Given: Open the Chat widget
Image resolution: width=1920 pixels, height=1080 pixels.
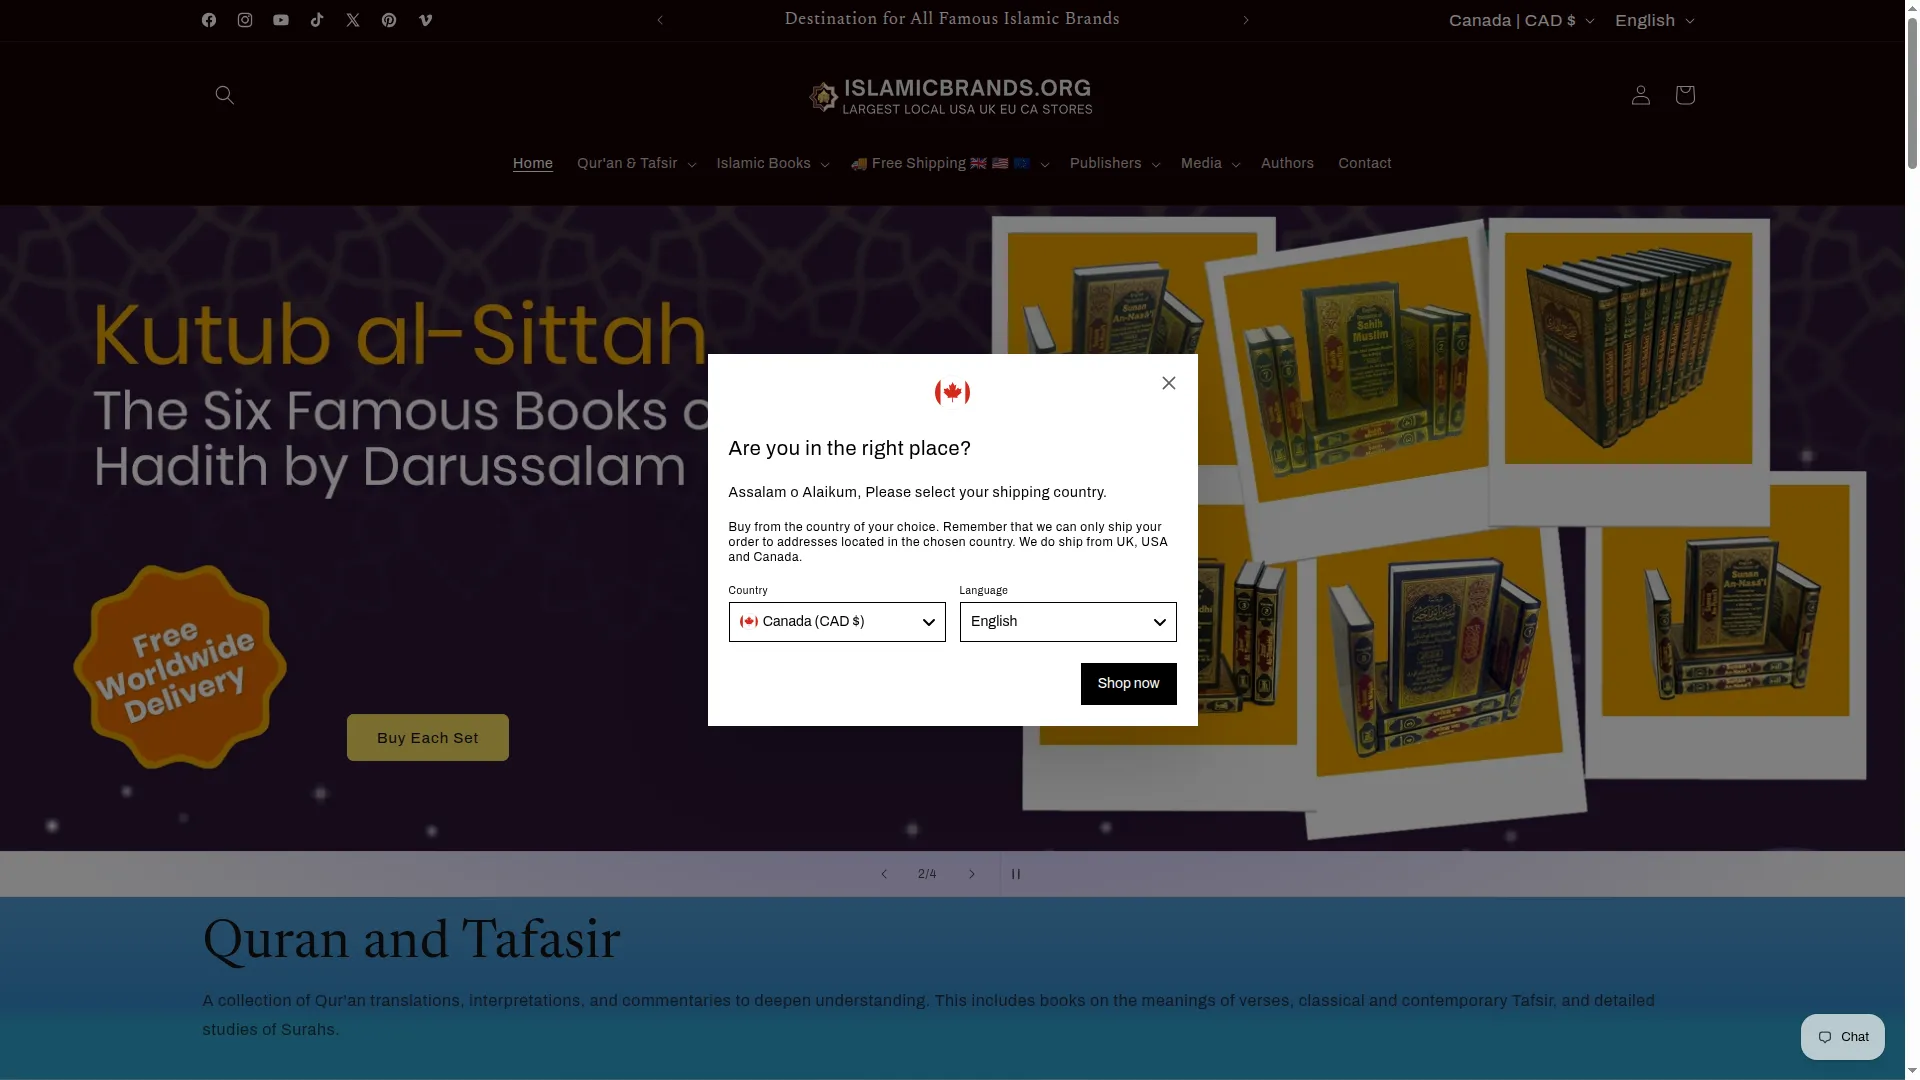Looking at the screenshot, I should tap(1843, 1037).
